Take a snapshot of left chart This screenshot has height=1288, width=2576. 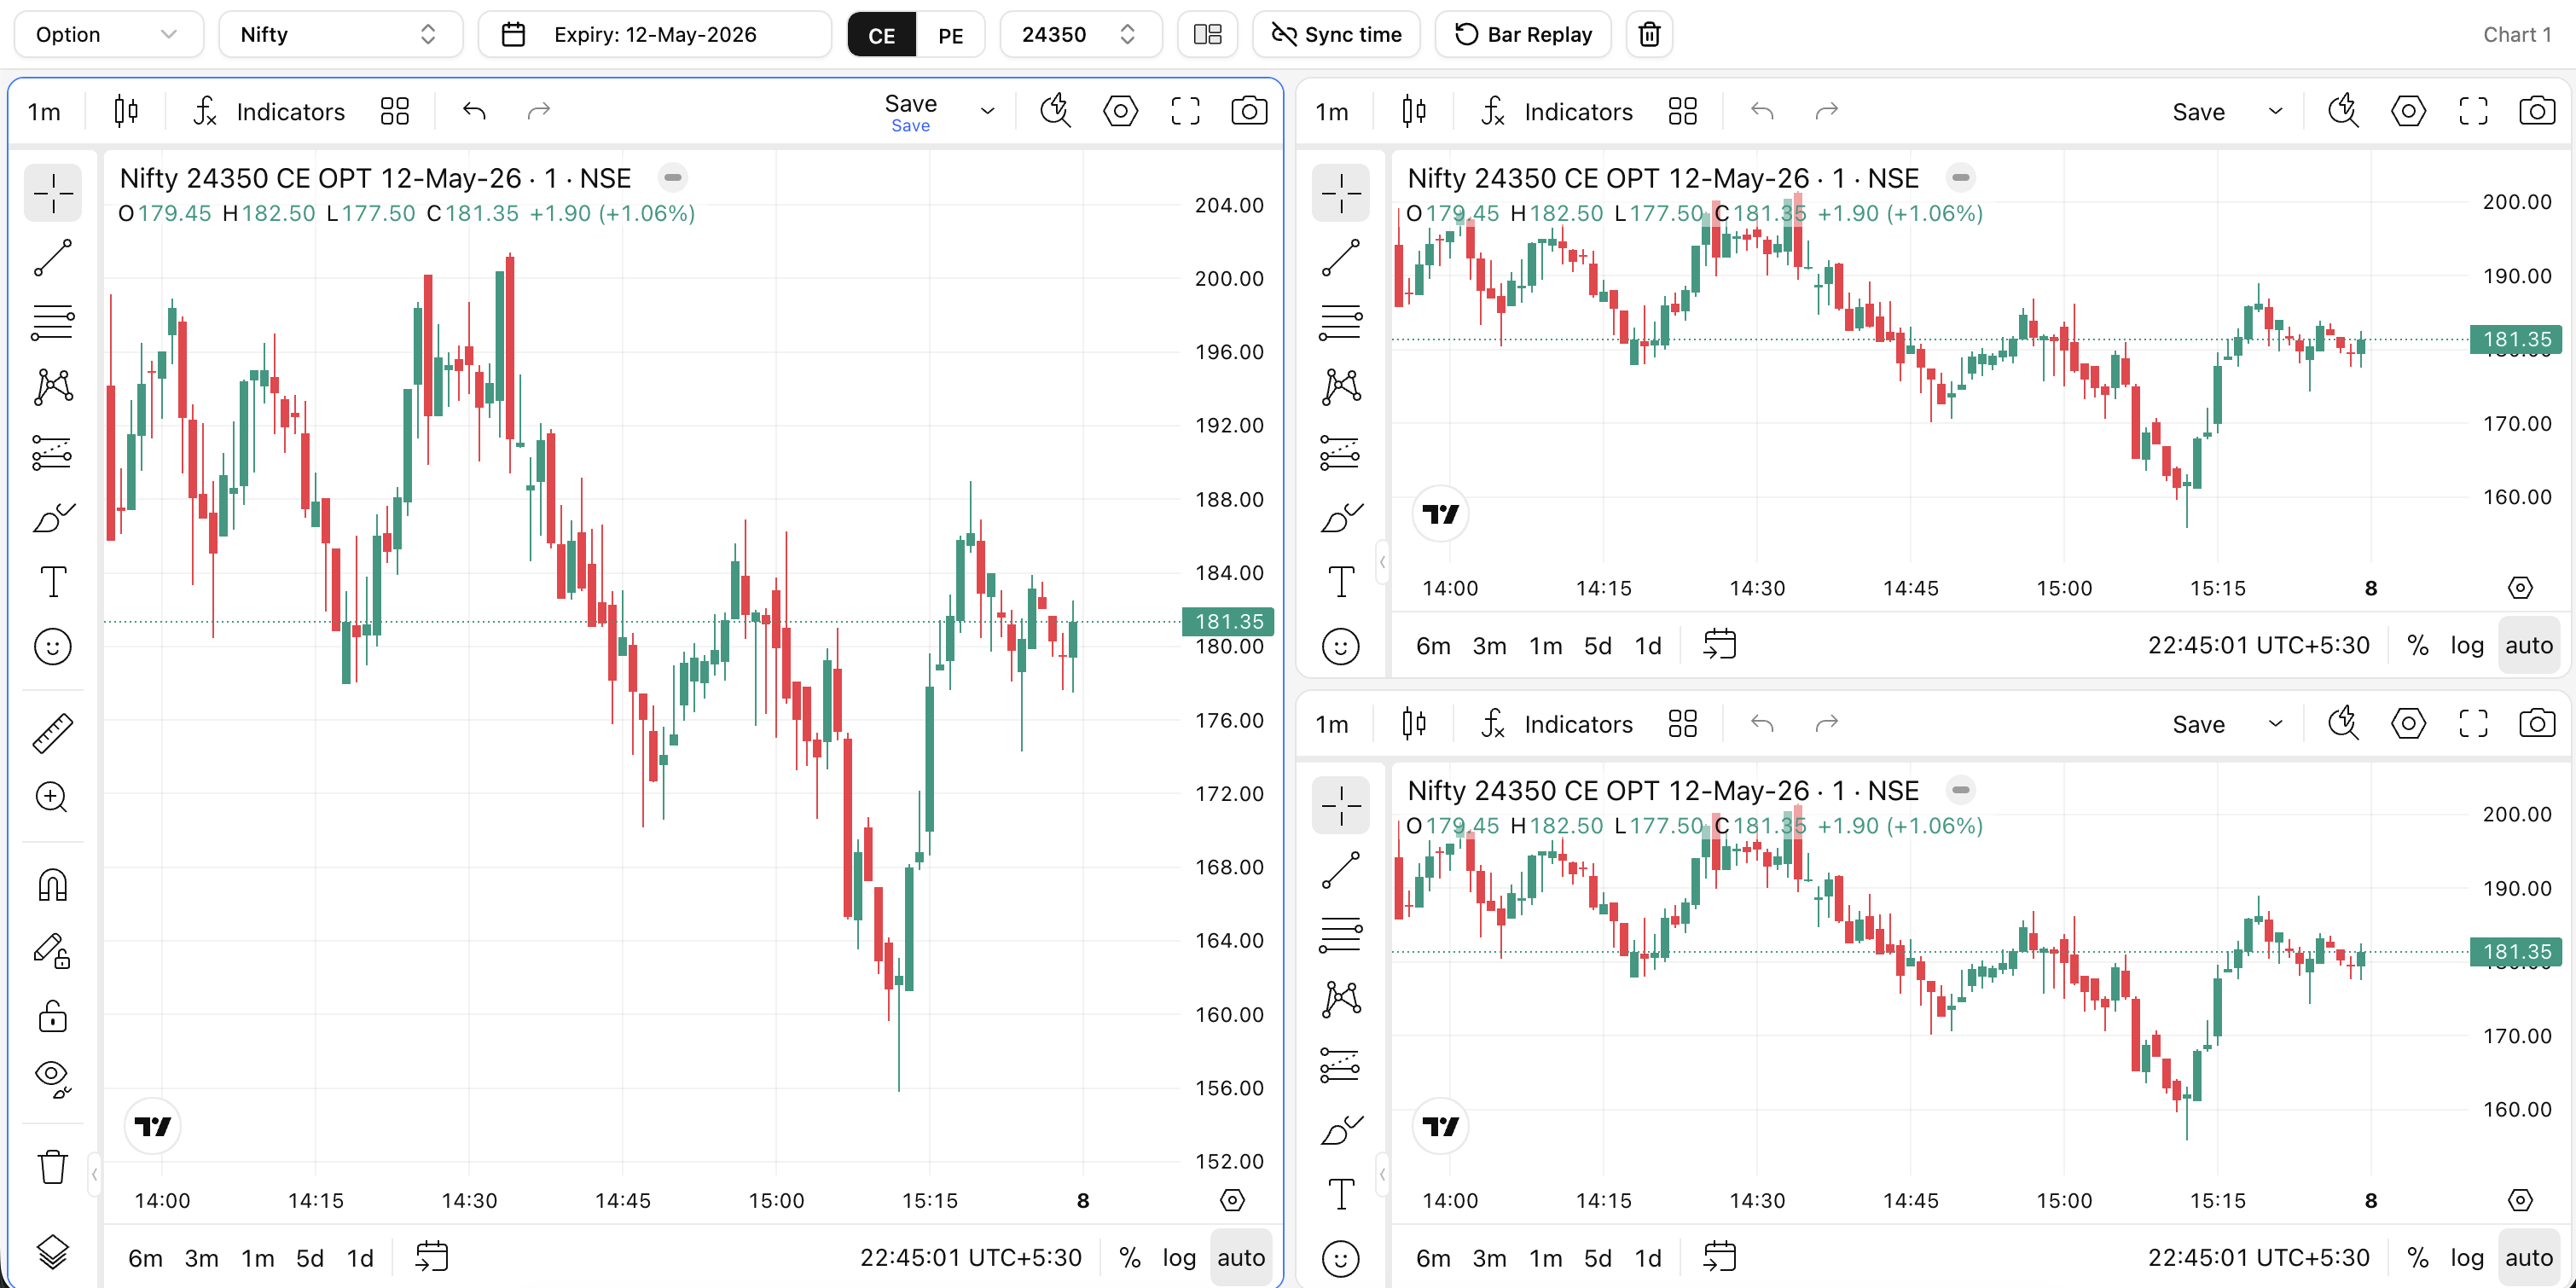click(1249, 111)
